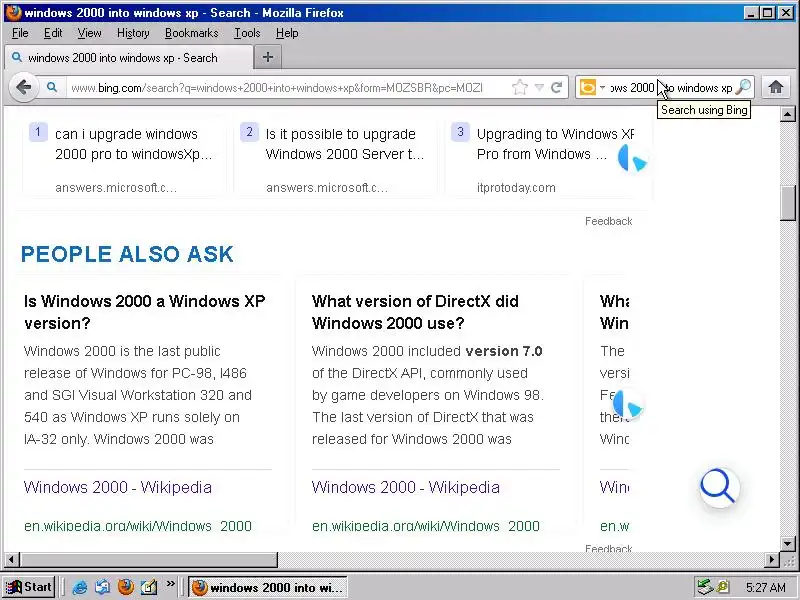Open the bookmark dropdown arrow beside the star
This screenshot has width=800, height=600.
(539, 88)
